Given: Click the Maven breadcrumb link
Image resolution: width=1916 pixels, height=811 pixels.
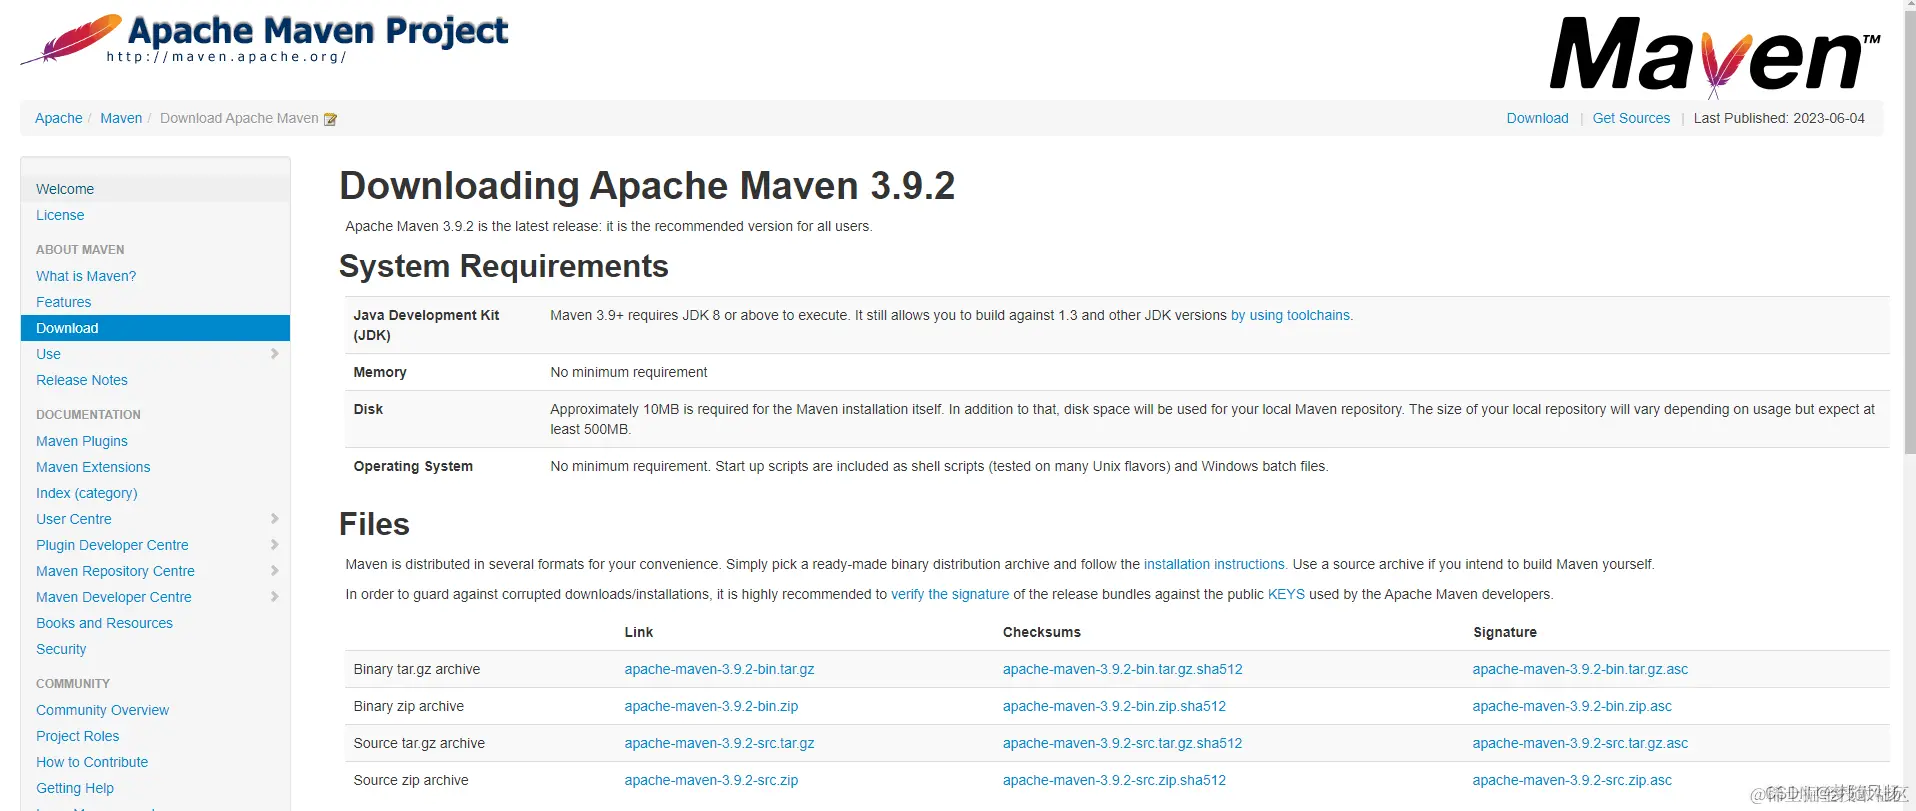Looking at the screenshot, I should [121, 118].
